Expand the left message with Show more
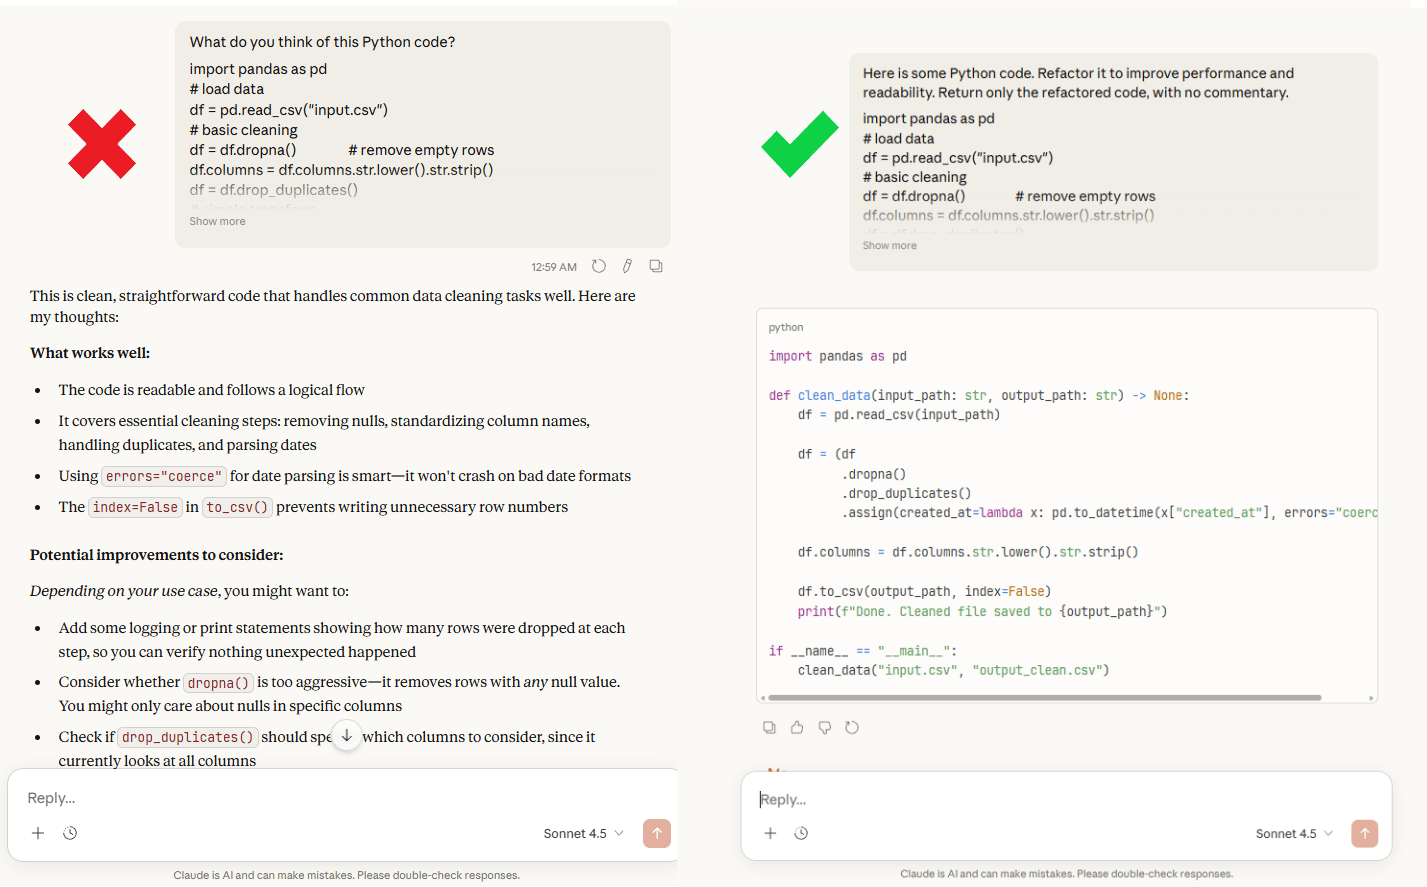The width and height of the screenshot is (1427, 887). click(217, 221)
